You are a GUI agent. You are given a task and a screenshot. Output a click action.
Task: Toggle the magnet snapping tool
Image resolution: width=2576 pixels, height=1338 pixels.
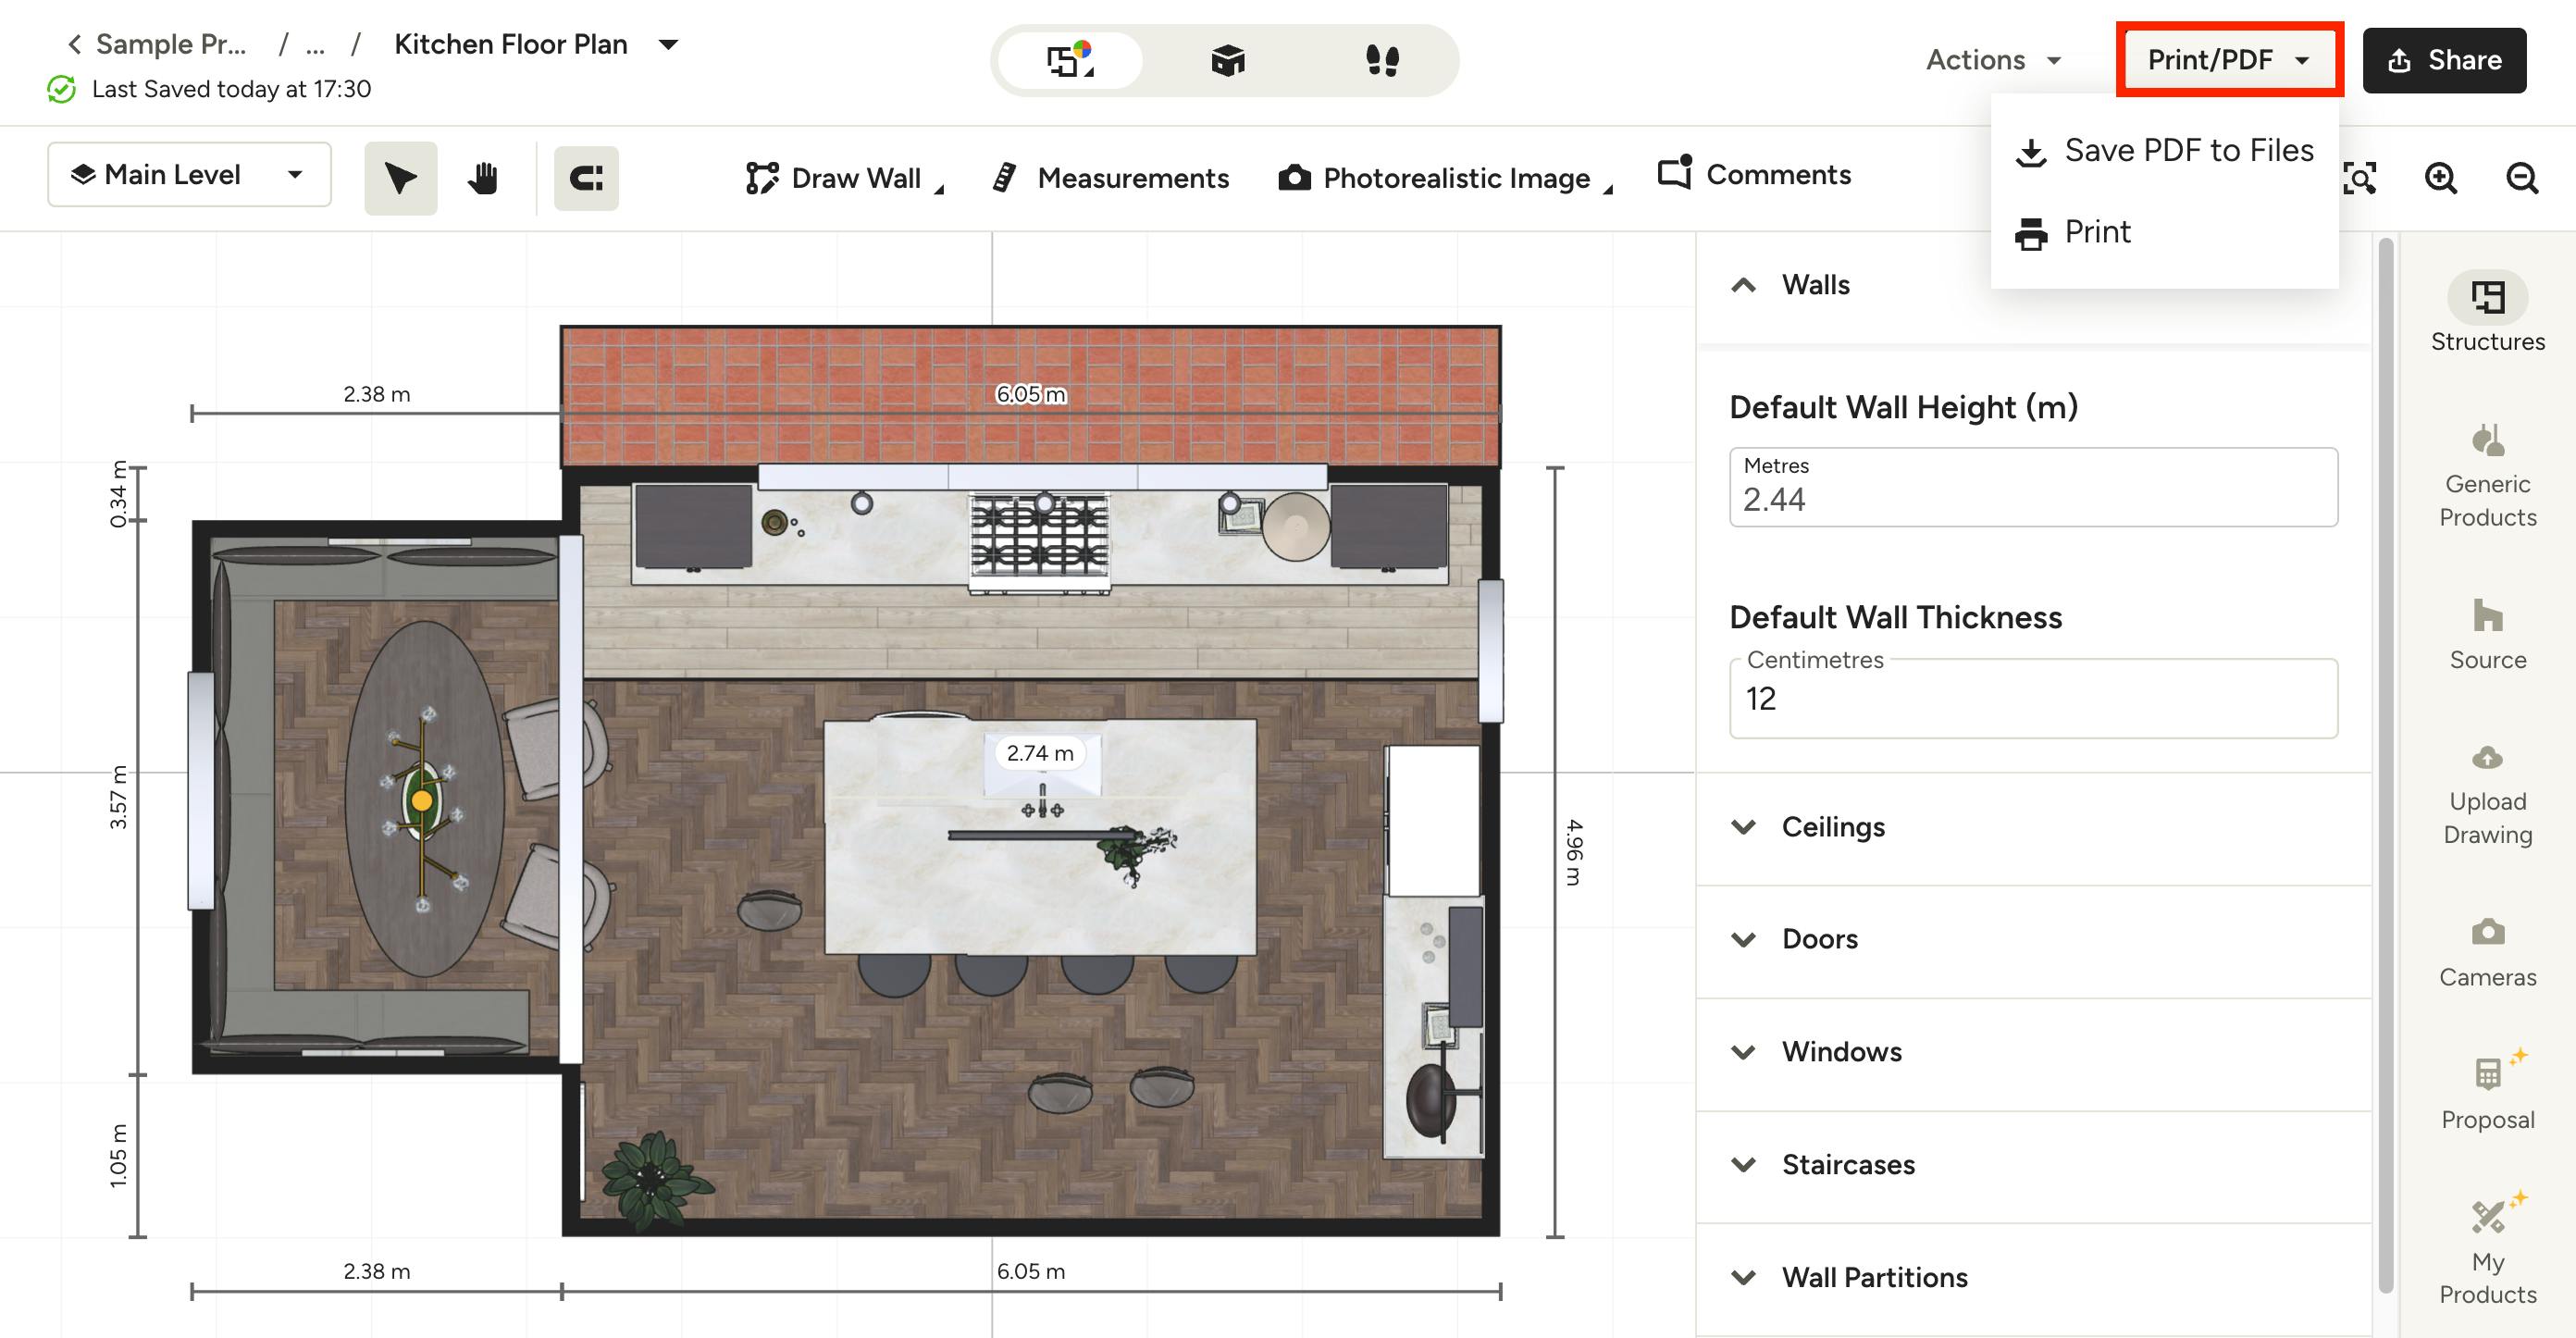click(586, 178)
